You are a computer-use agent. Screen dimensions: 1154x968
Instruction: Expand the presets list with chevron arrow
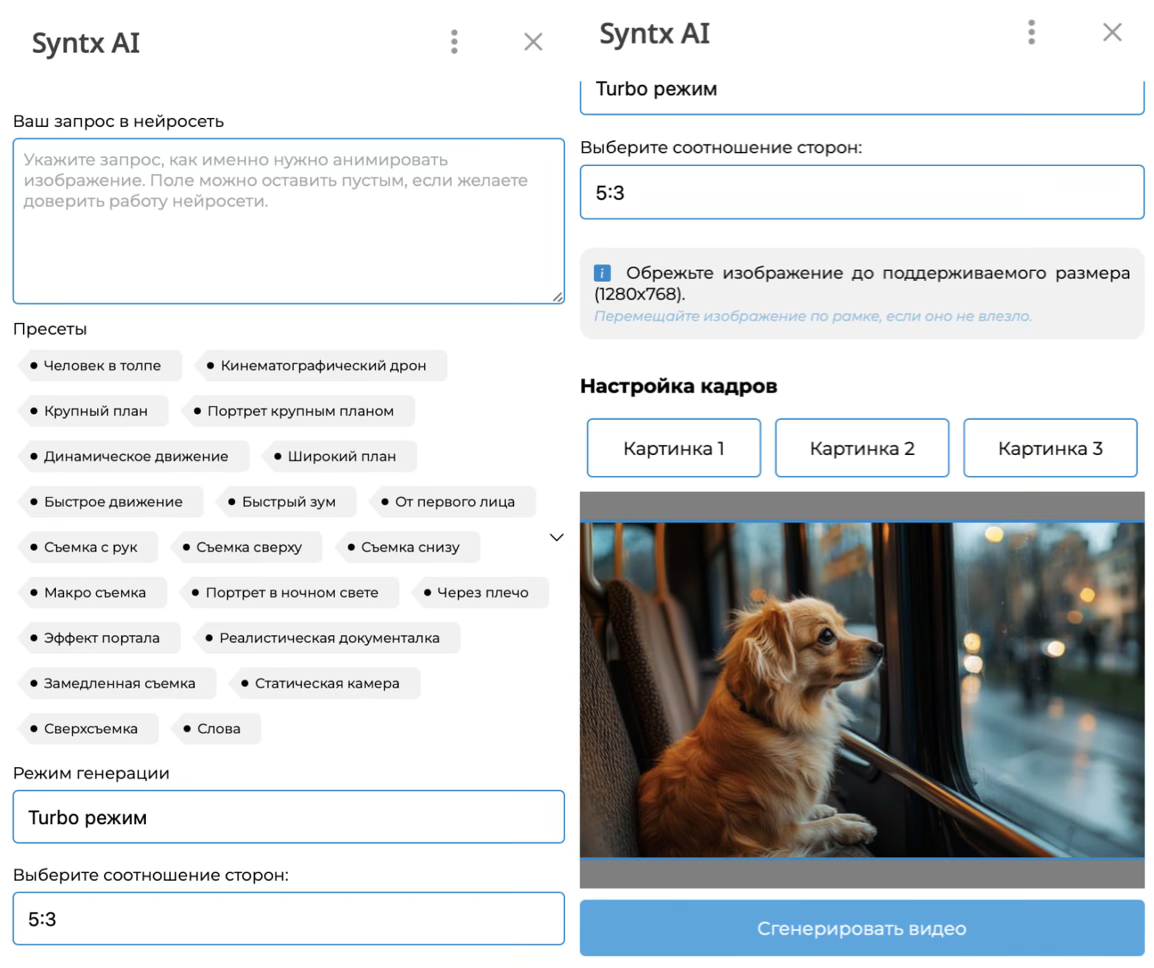pos(557,538)
